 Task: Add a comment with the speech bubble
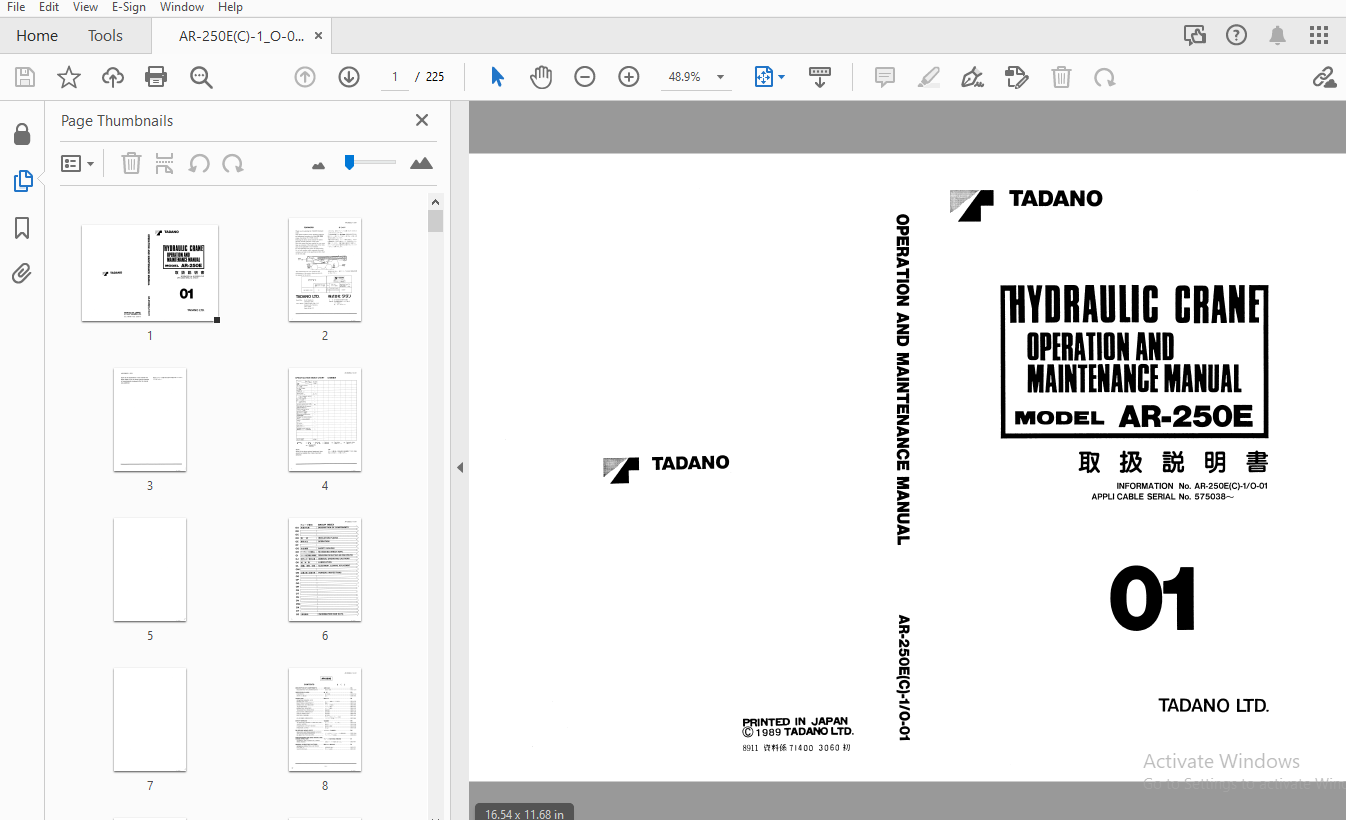pyautogui.click(x=885, y=77)
